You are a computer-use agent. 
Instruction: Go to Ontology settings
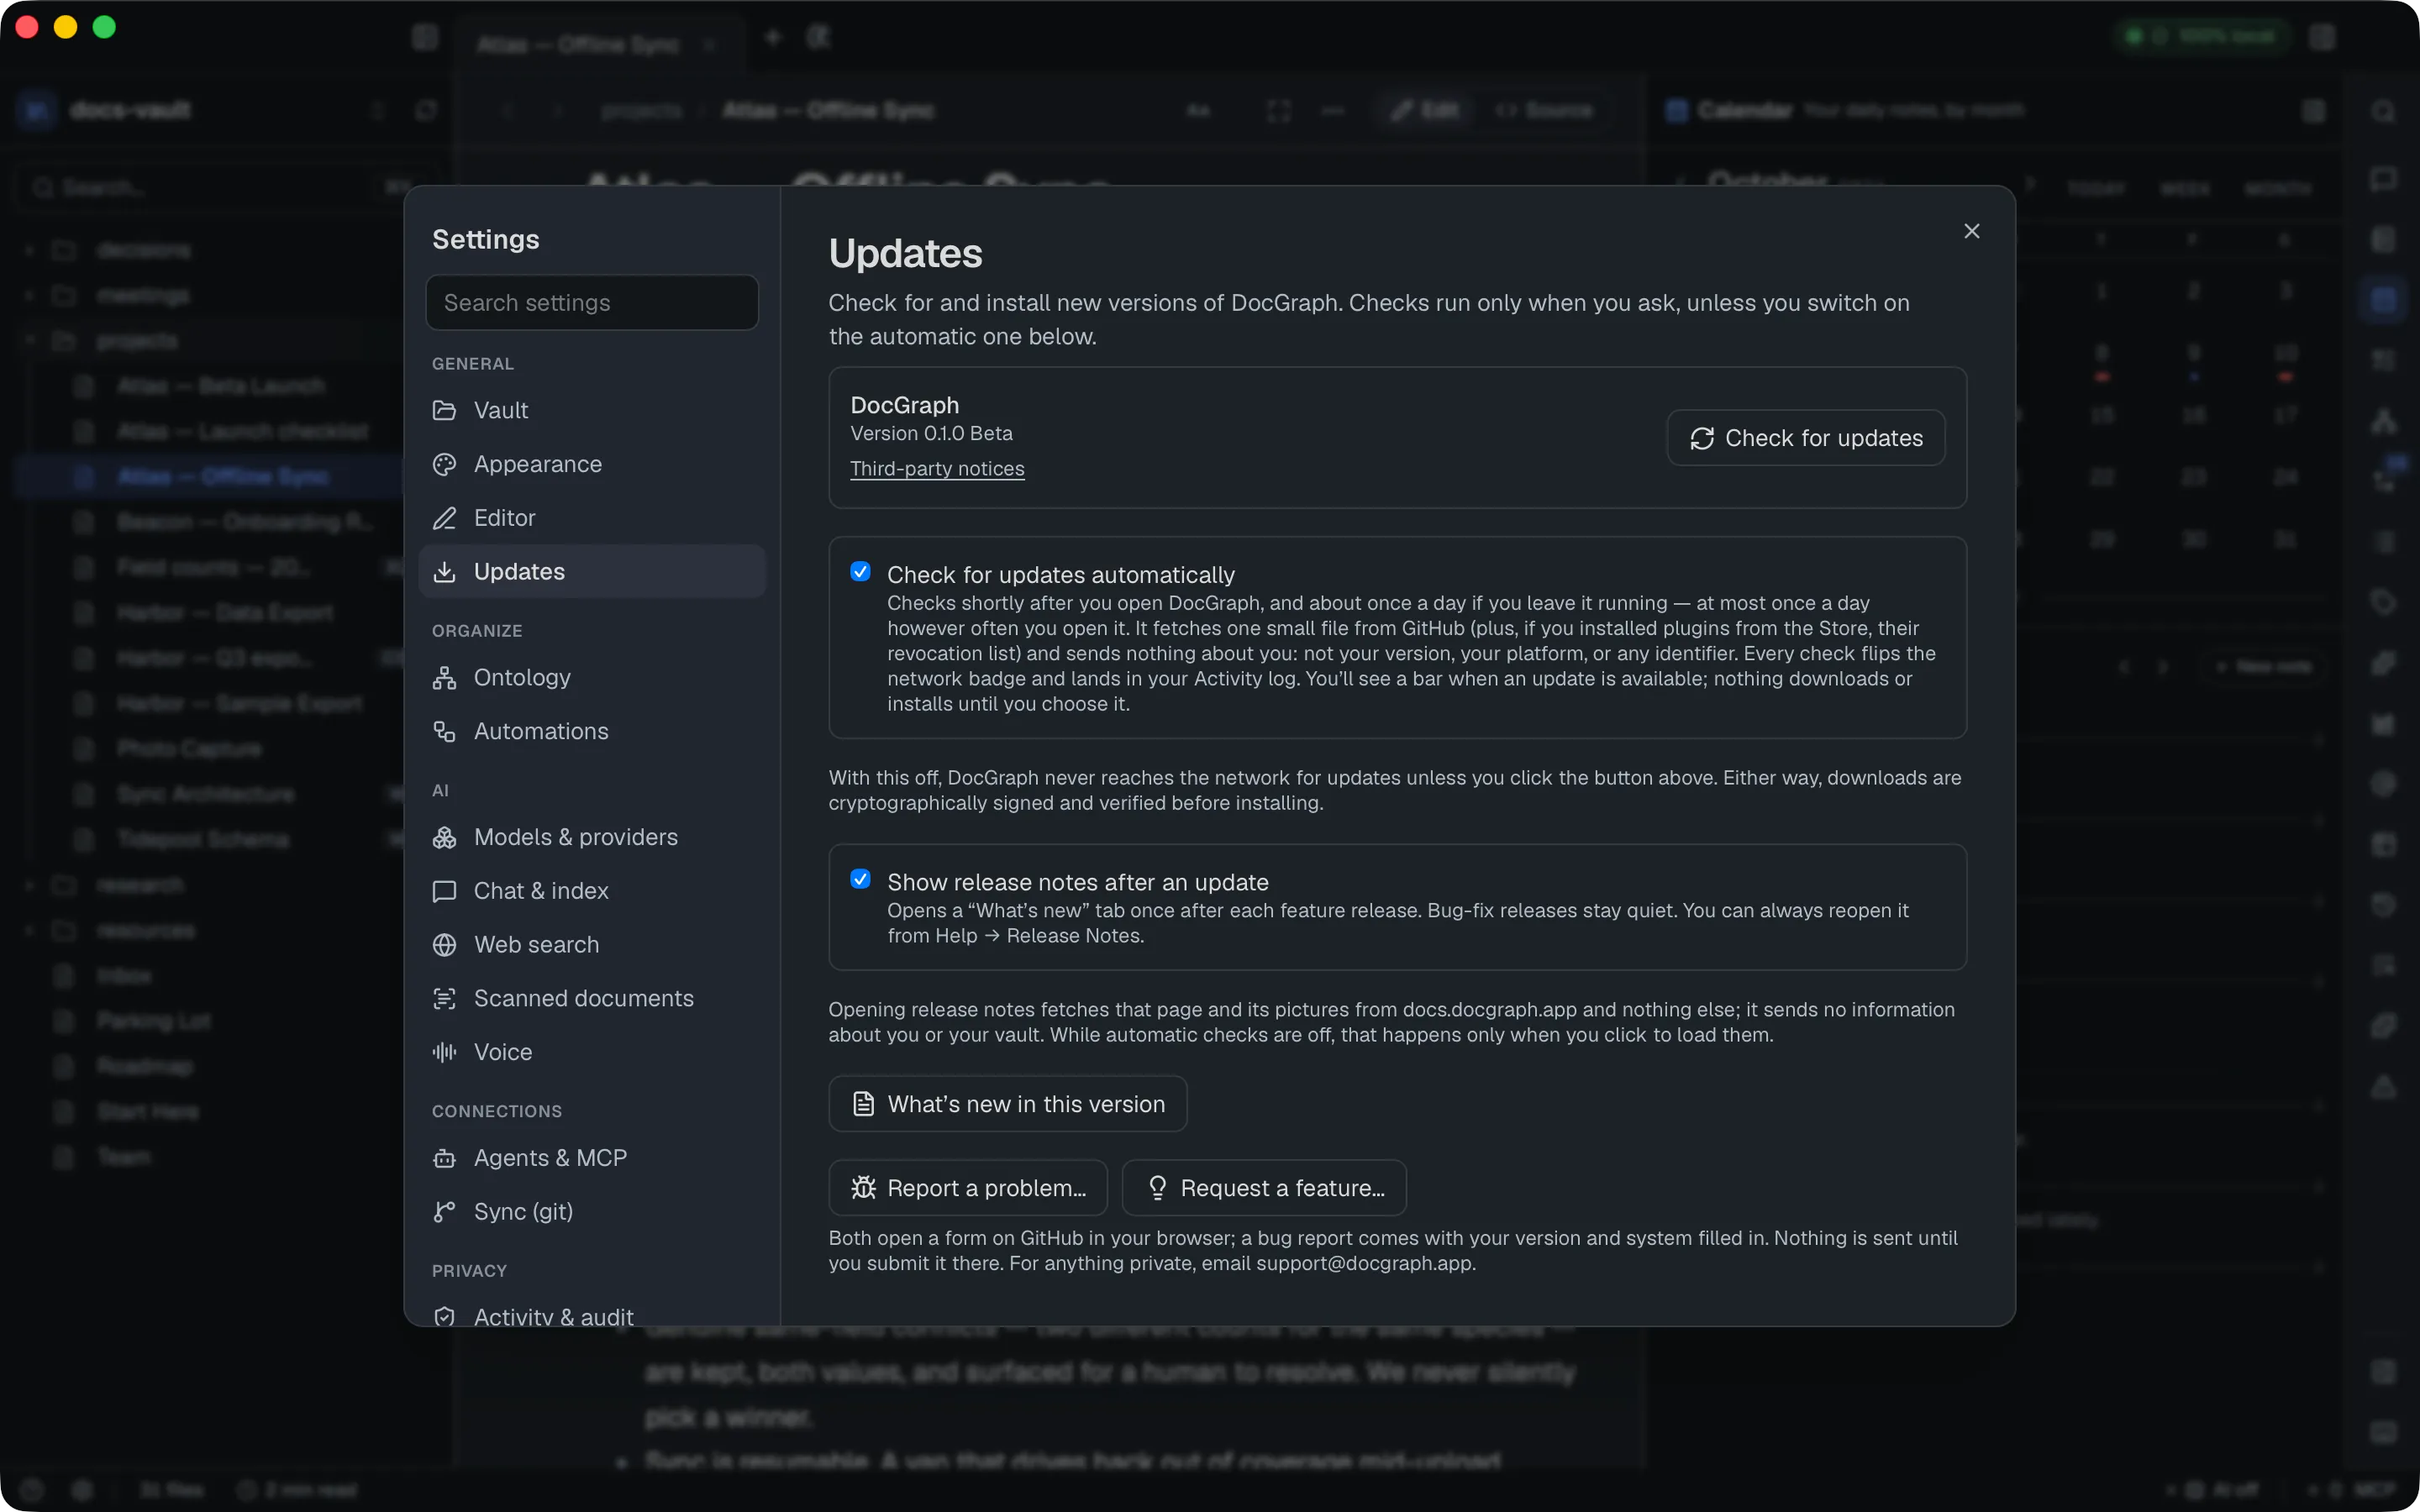pos(592,677)
